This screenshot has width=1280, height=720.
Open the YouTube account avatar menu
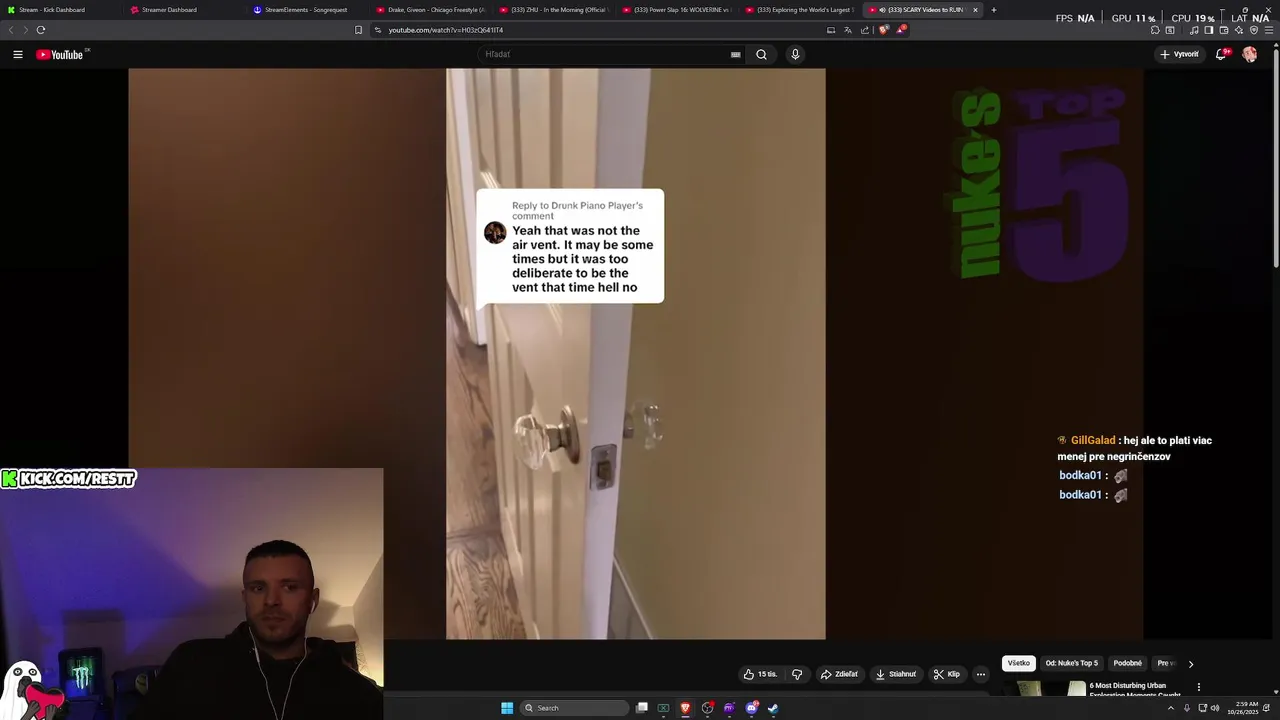(1250, 55)
